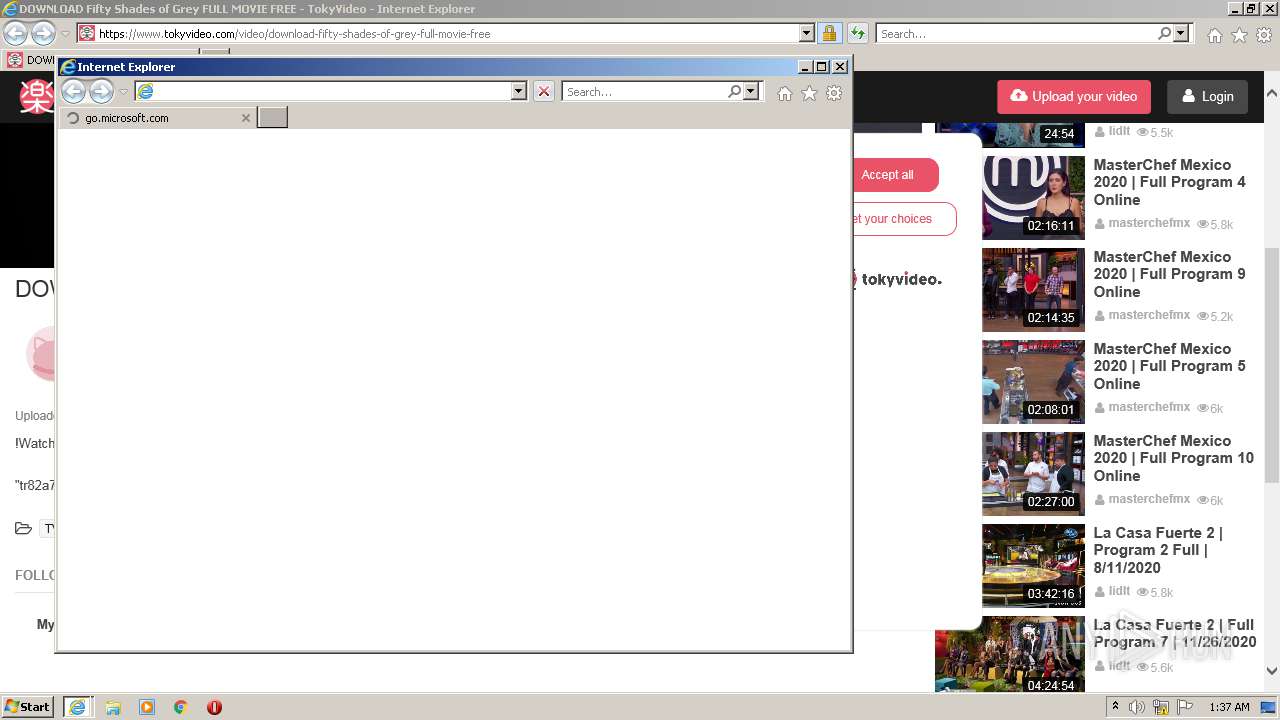Open Home icon in main browser window
Image resolution: width=1280 pixels, height=720 pixels.
(1214, 35)
